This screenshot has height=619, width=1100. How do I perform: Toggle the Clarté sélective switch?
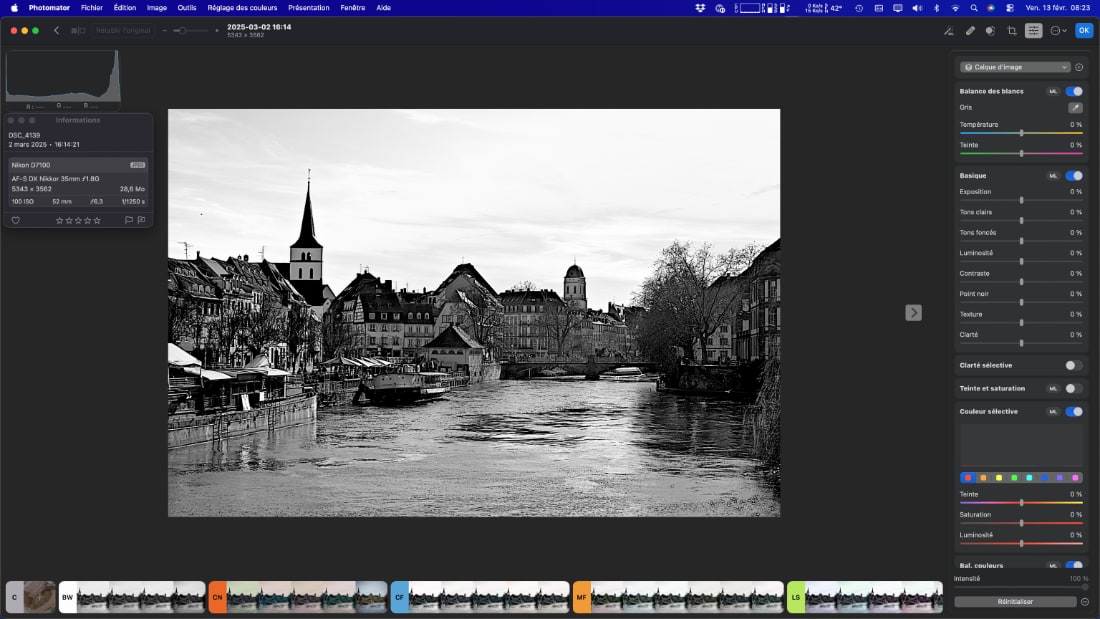click(1073, 365)
